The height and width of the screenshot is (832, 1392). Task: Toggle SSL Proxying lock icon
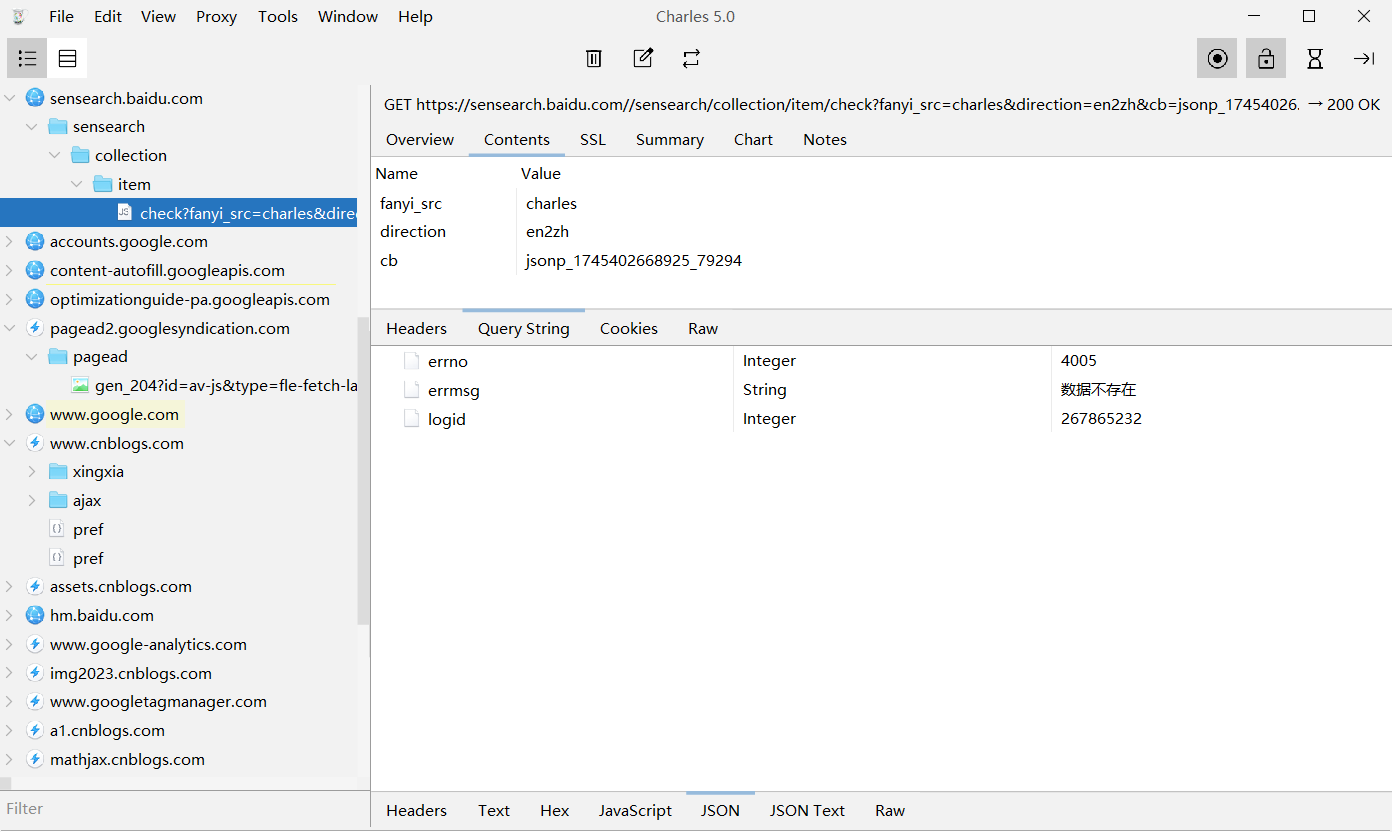pos(1266,59)
